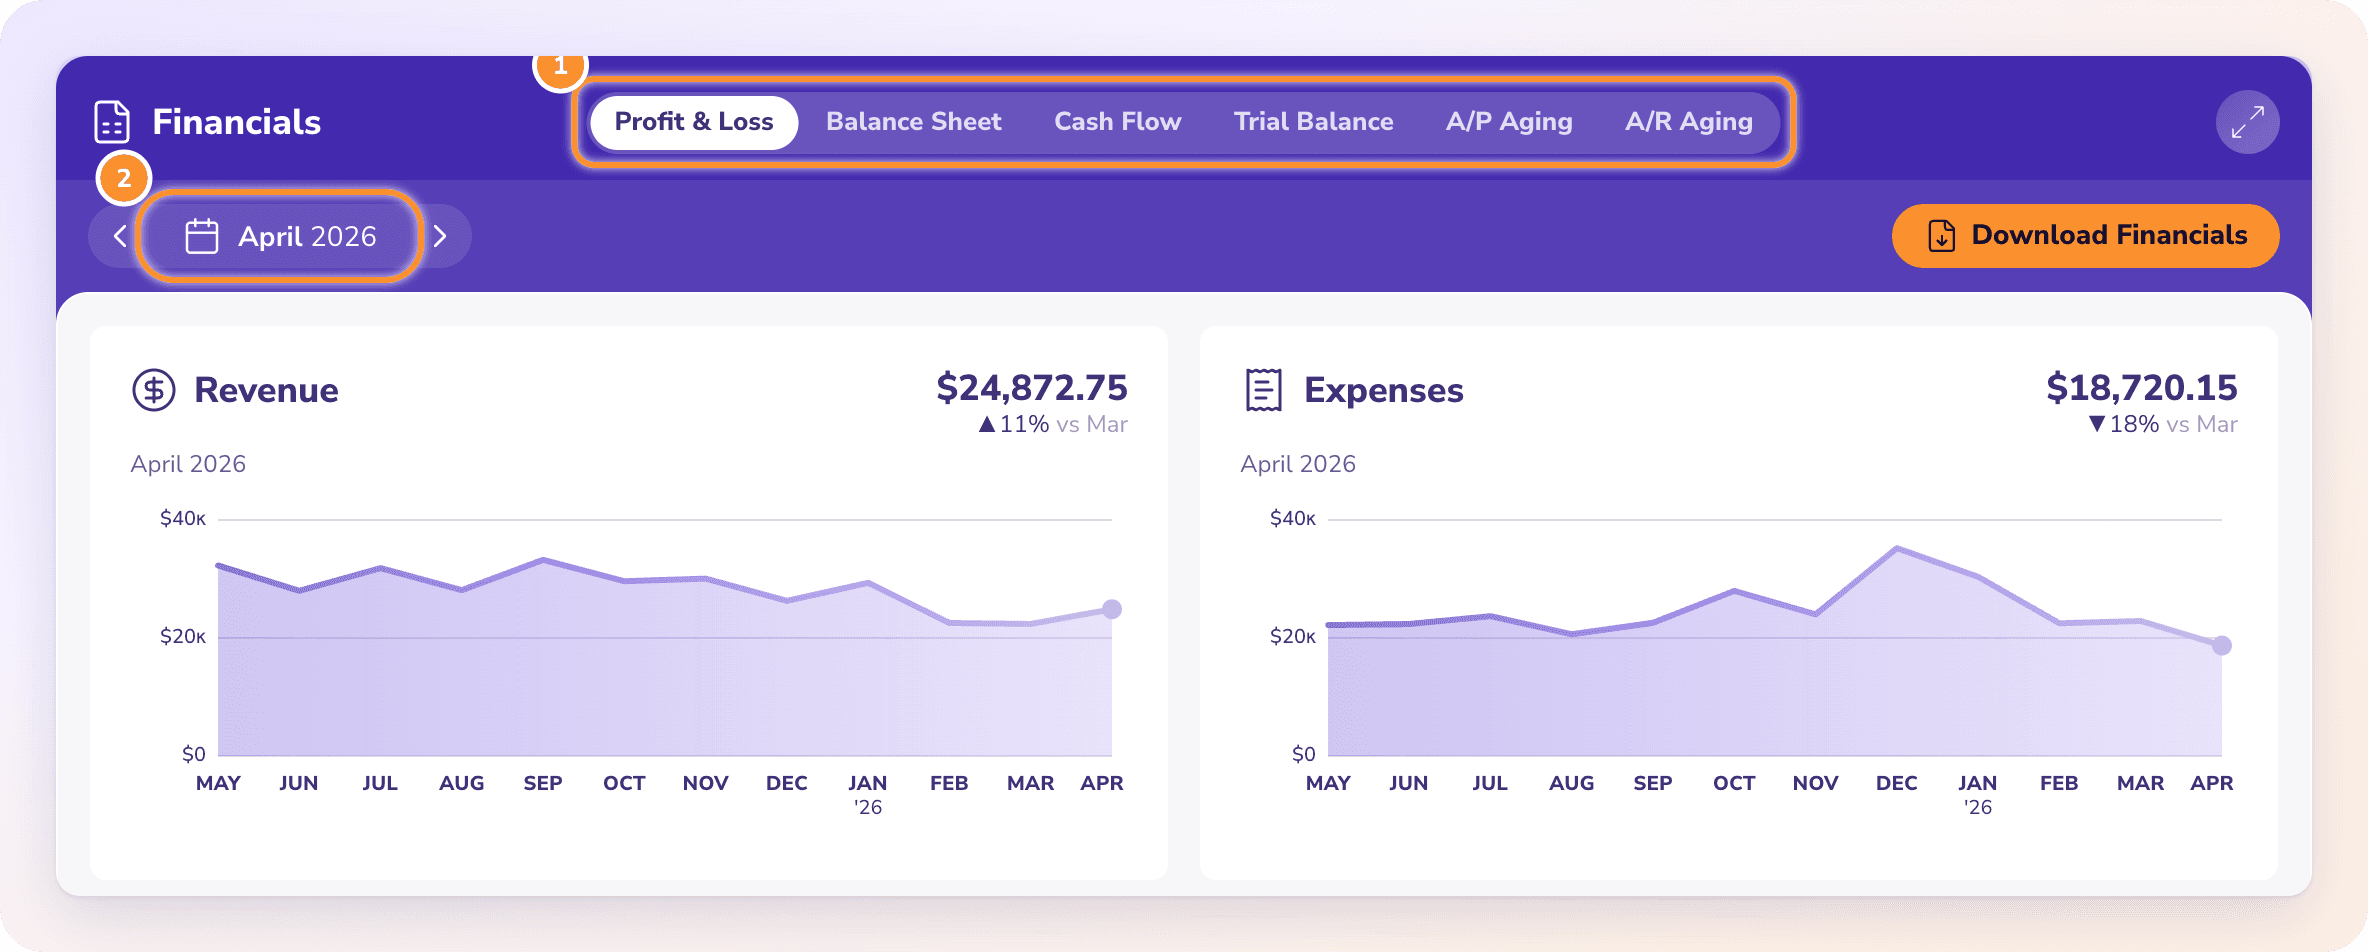Click the $24,872.75 revenue total
The image size is (2368, 952).
pos(1032,387)
